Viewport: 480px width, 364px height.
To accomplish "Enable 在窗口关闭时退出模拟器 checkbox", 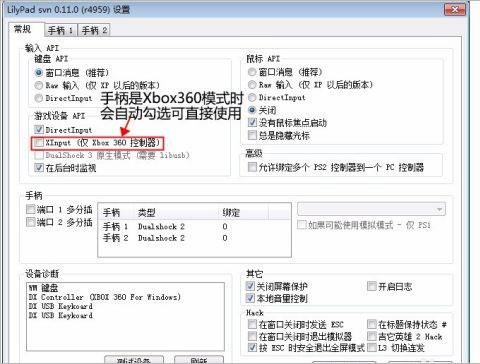I will tap(252, 336).
